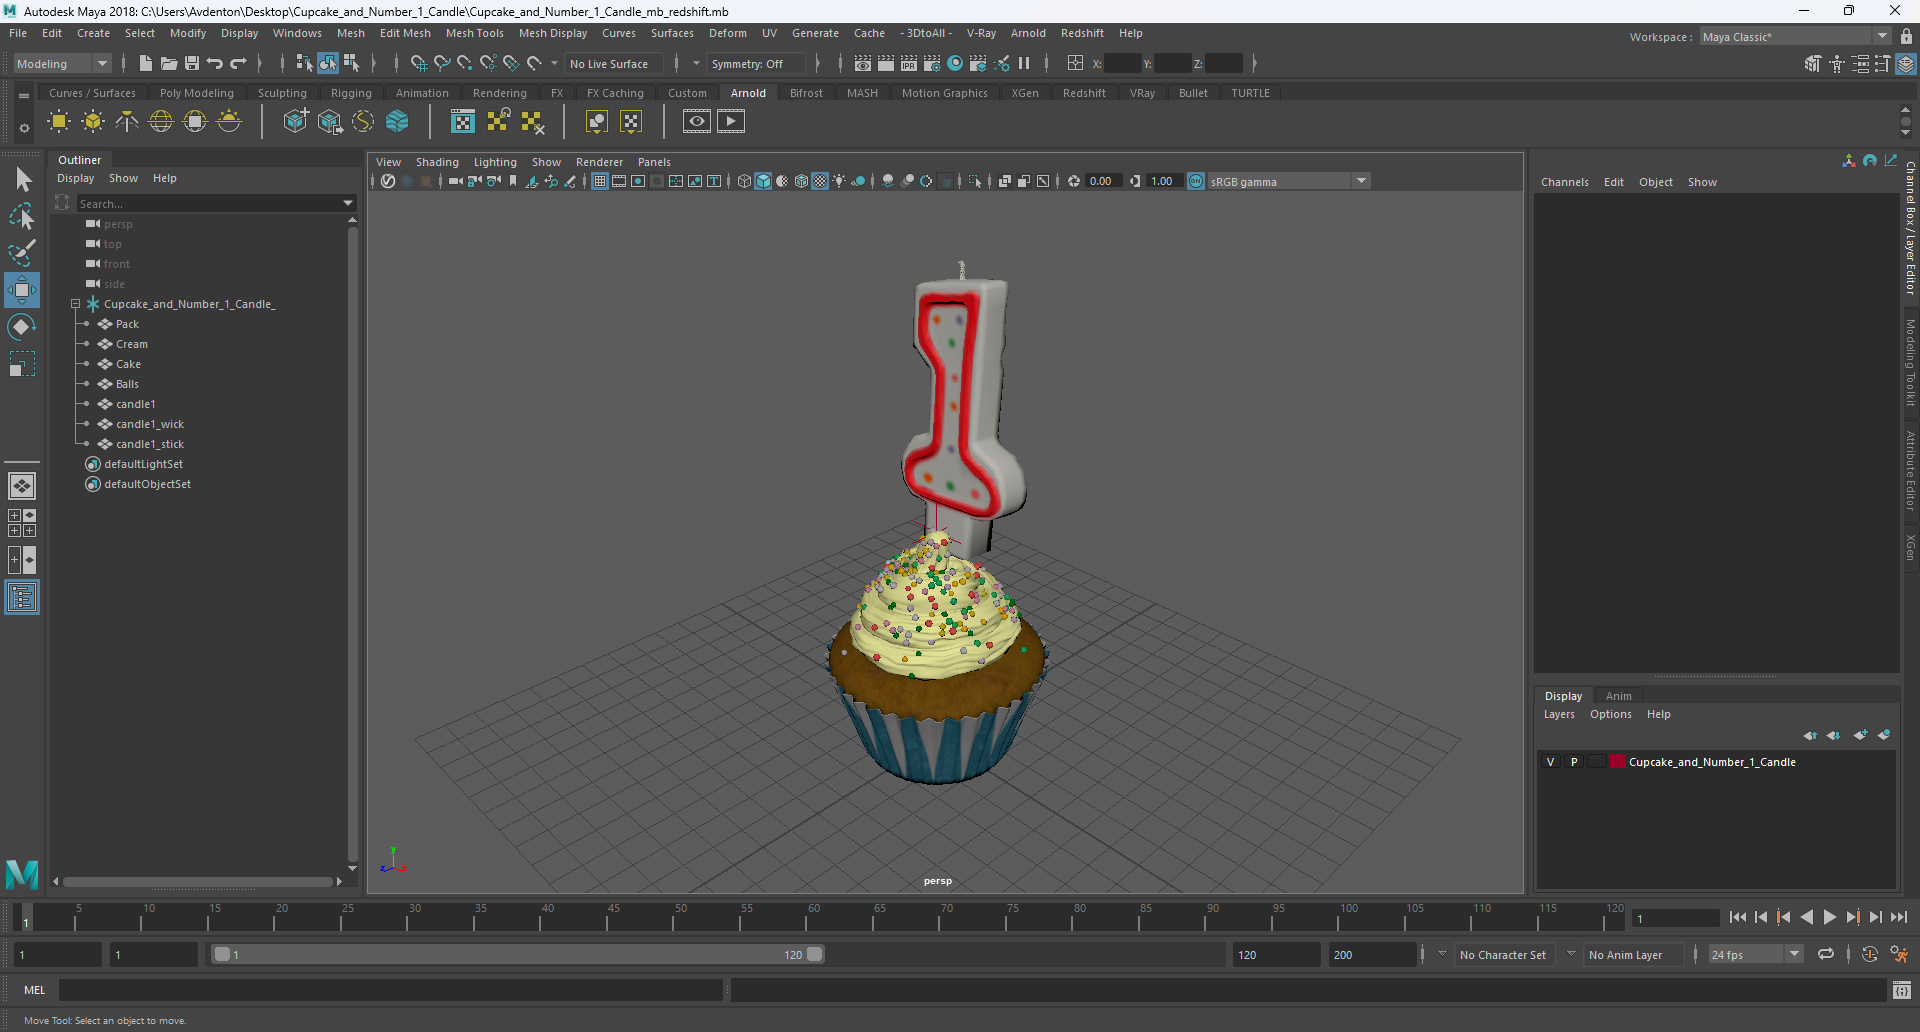This screenshot has width=1920, height=1032.
Task: Create new layer icon in Layer Editor
Action: 1860,735
